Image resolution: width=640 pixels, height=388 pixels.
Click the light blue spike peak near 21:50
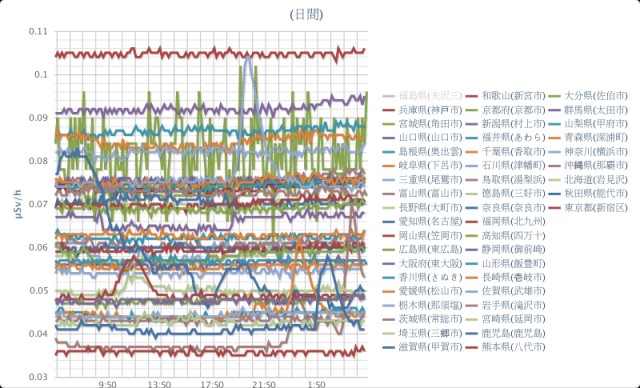click(247, 58)
